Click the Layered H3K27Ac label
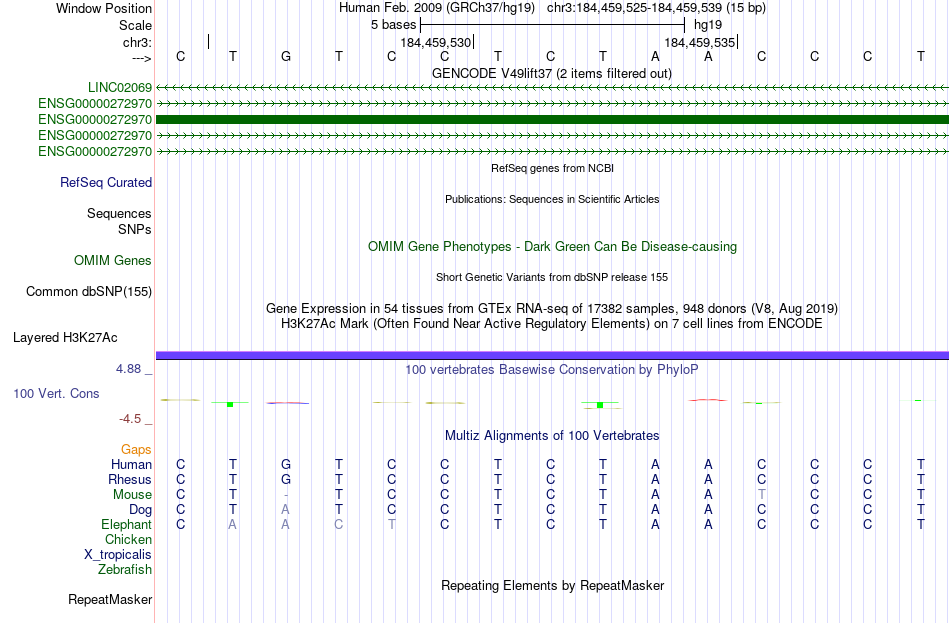950x623 pixels. point(65,338)
